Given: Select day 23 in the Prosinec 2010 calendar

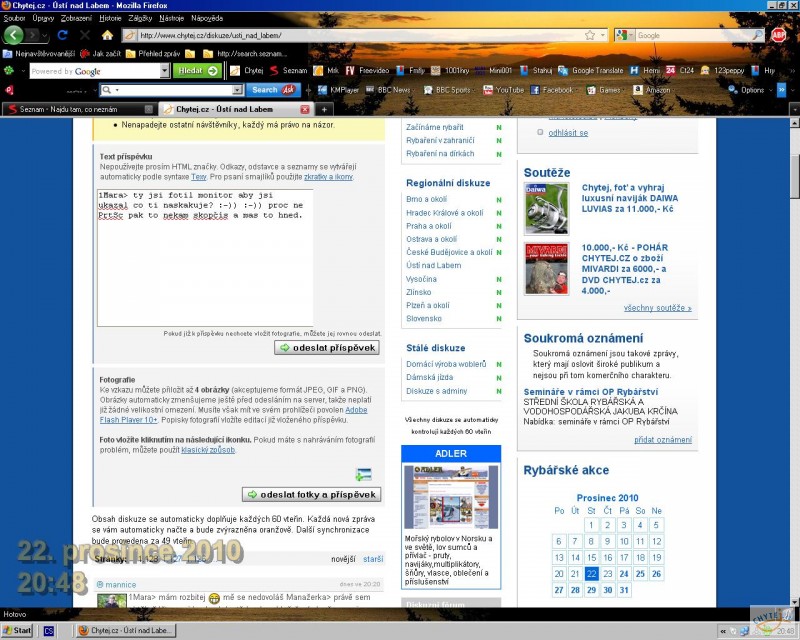Looking at the screenshot, I should (607, 574).
